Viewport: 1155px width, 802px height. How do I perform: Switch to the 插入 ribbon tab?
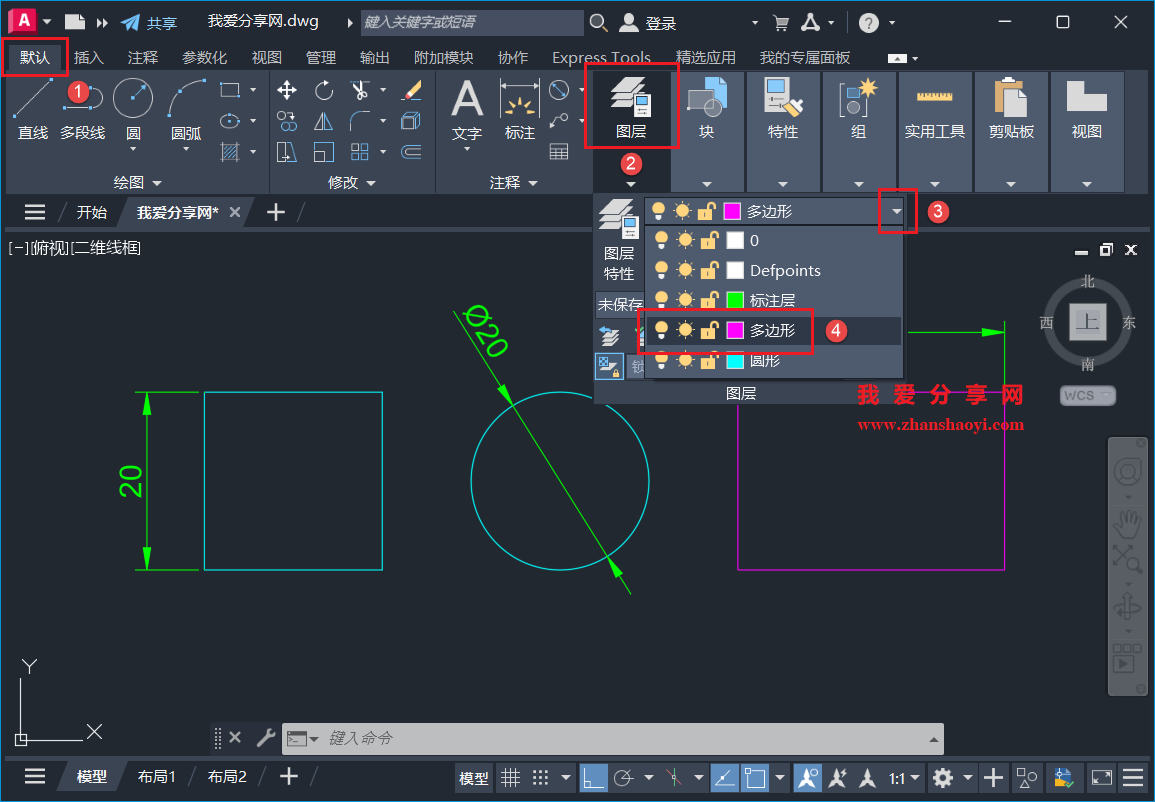click(88, 57)
